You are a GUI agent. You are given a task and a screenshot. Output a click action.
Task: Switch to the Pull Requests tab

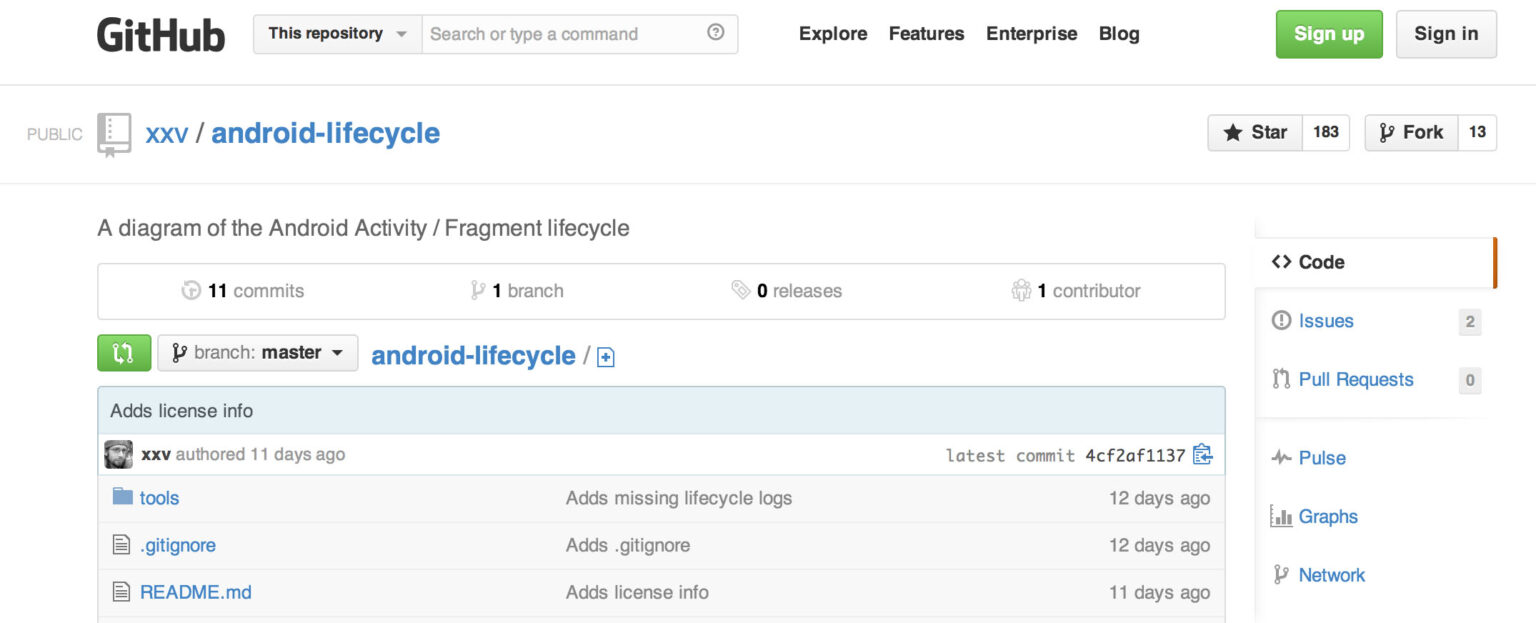[x=1355, y=380]
